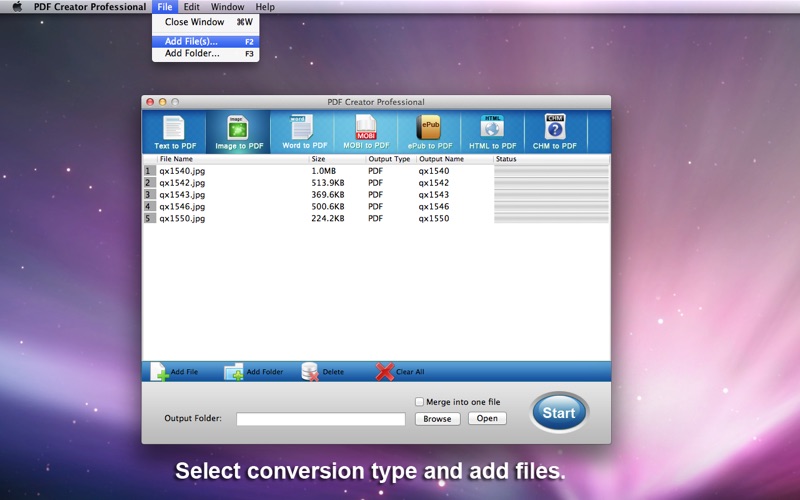Click PDF output type for qx1550.jpg

[x=376, y=218]
